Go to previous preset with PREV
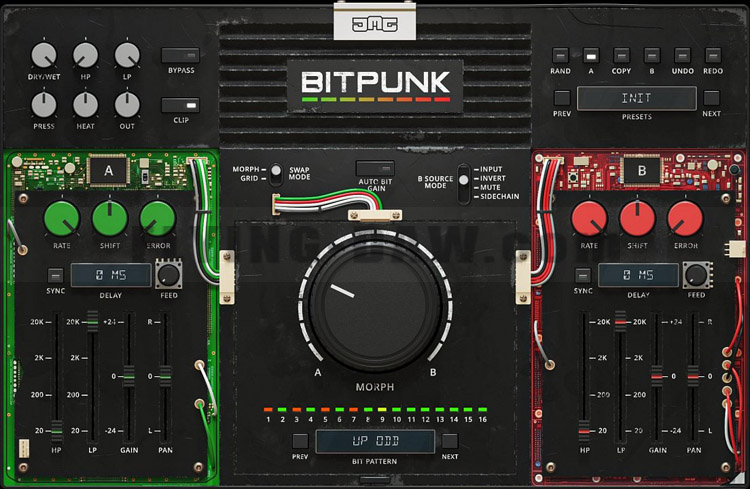 click(562, 98)
